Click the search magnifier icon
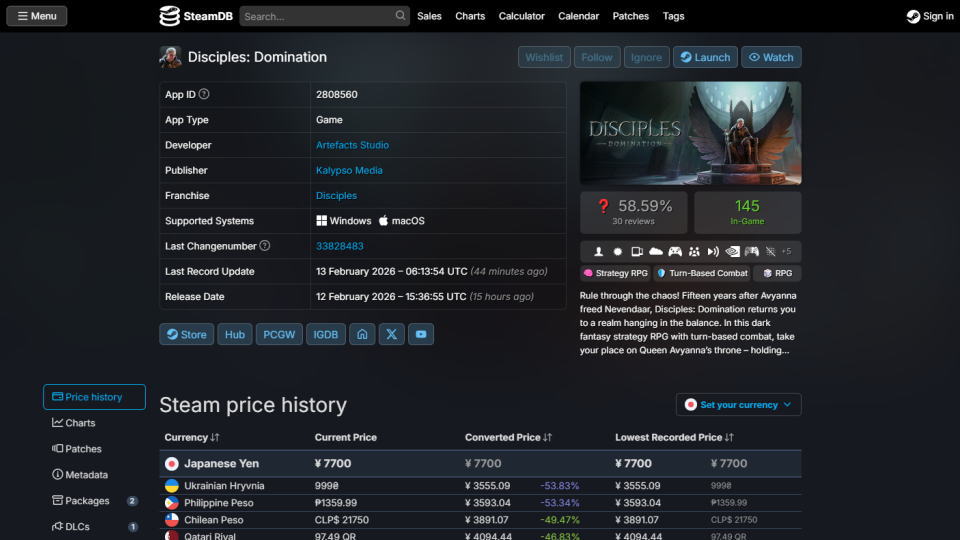 pos(401,16)
